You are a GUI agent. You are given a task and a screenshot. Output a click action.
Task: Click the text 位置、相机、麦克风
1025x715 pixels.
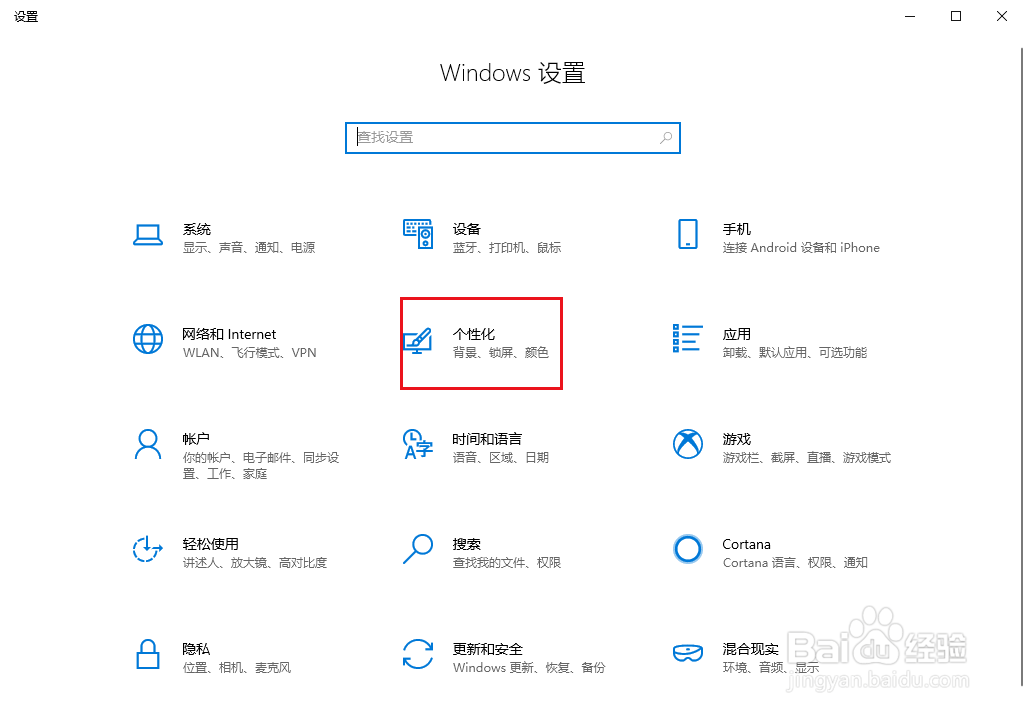pos(237,668)
